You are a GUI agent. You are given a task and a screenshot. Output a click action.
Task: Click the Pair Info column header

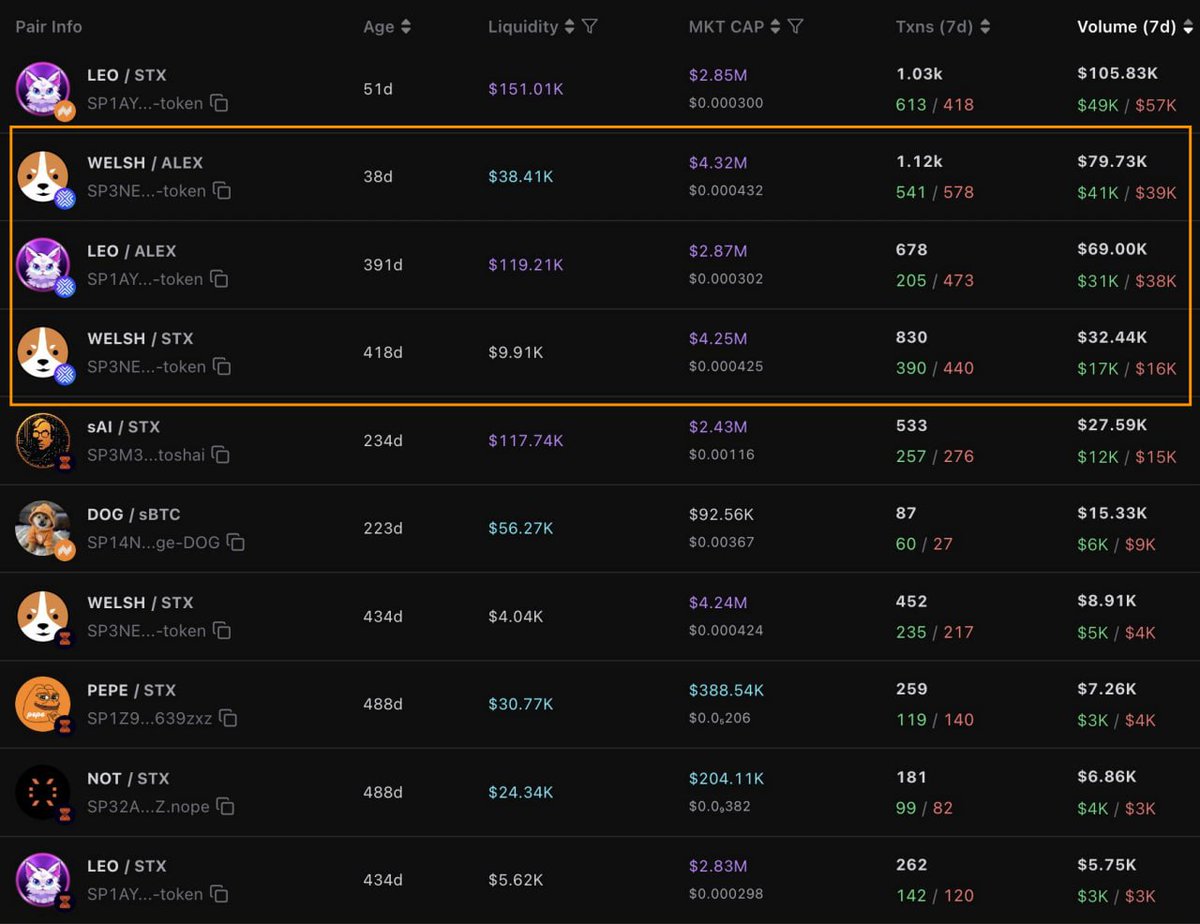click(49, 27)
